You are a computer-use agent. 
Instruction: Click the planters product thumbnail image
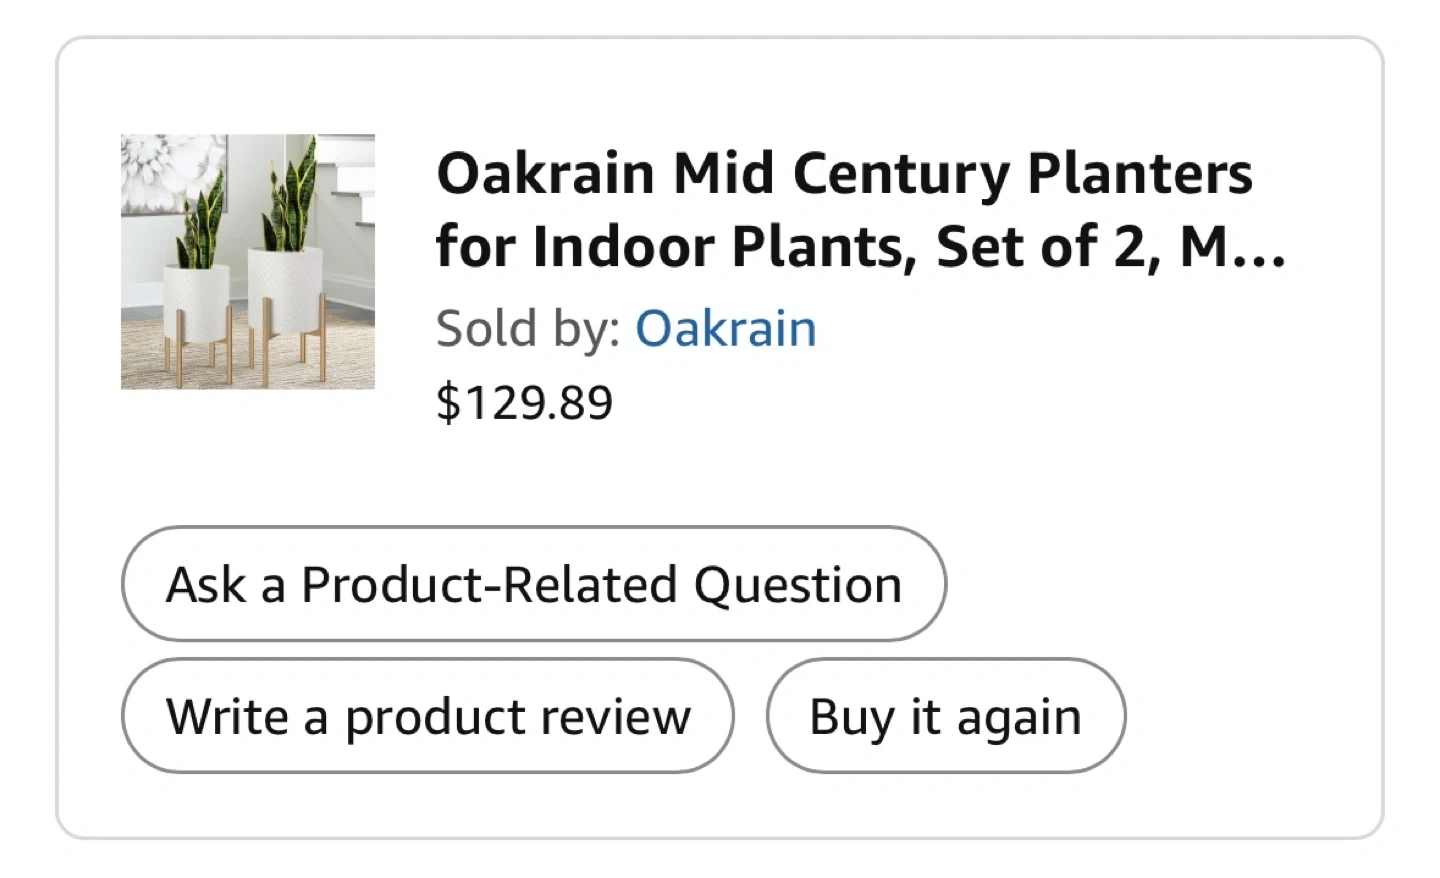(x=248, y=261)
